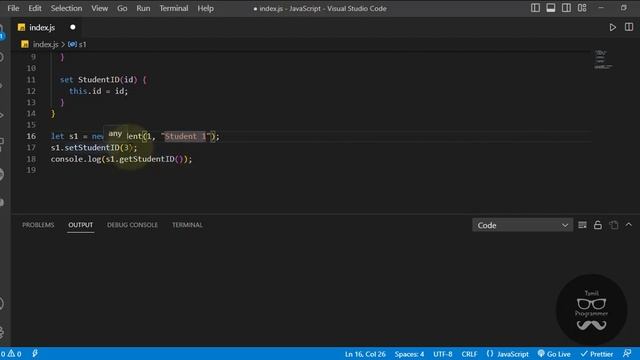
Task: Run code with the play icon
Action: coord(612,27)
